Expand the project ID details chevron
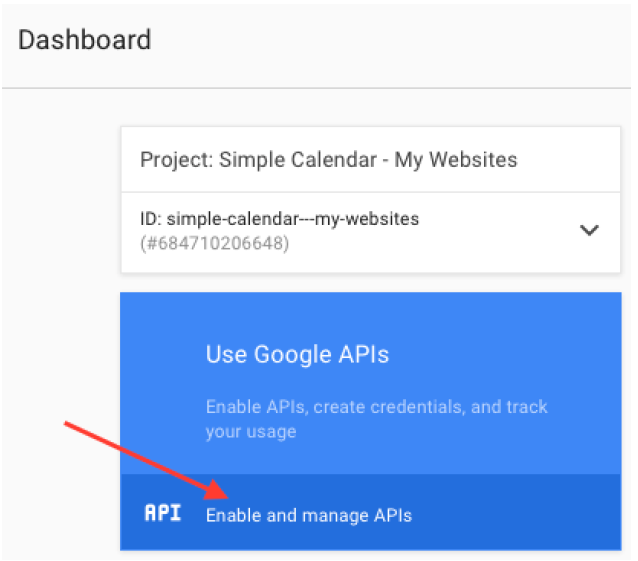Viewport: 638px width, 561px height. point(589,230)
